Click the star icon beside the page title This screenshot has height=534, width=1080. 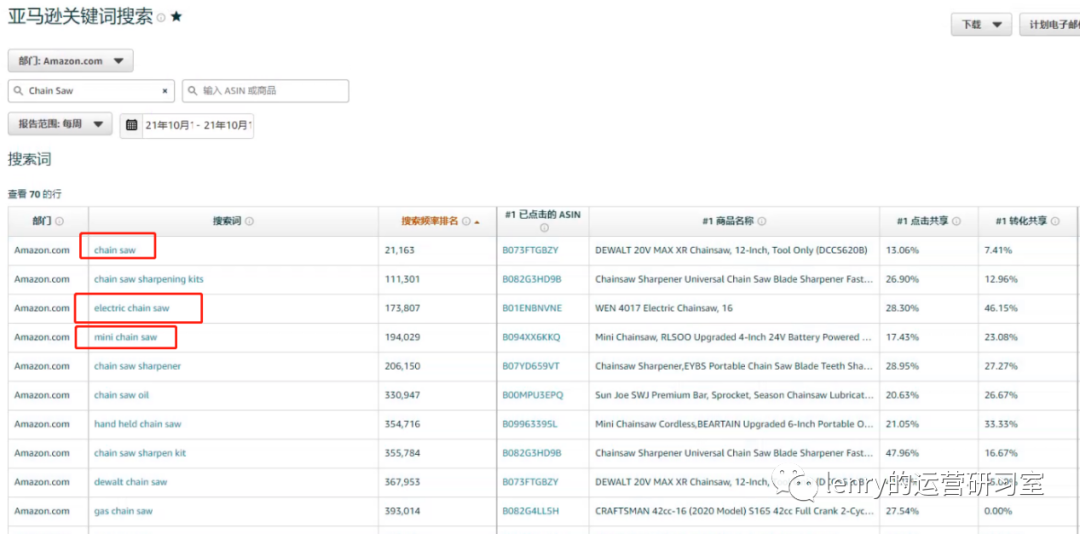176,18
